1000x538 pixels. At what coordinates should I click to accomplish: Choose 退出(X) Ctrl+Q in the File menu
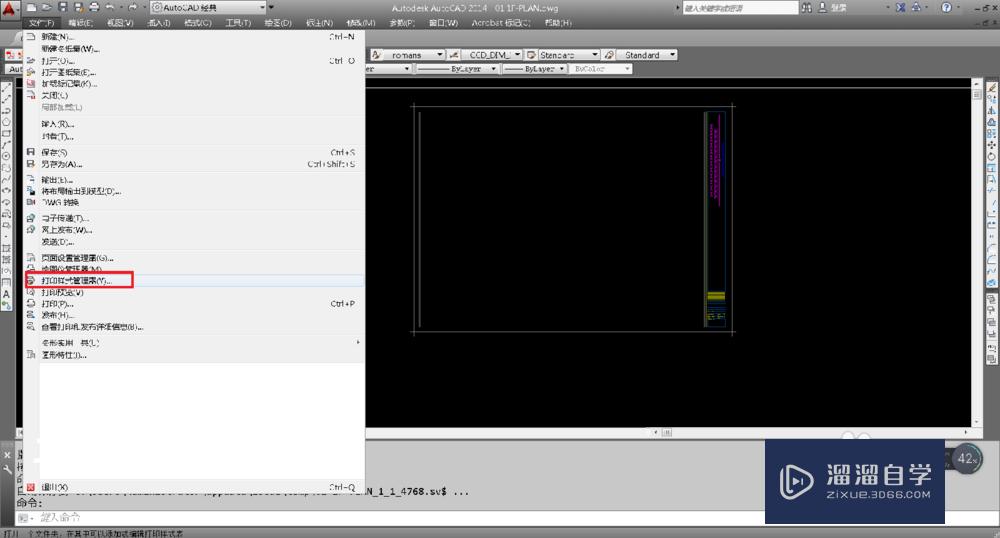pyautogui.click(x=195, y=488)
